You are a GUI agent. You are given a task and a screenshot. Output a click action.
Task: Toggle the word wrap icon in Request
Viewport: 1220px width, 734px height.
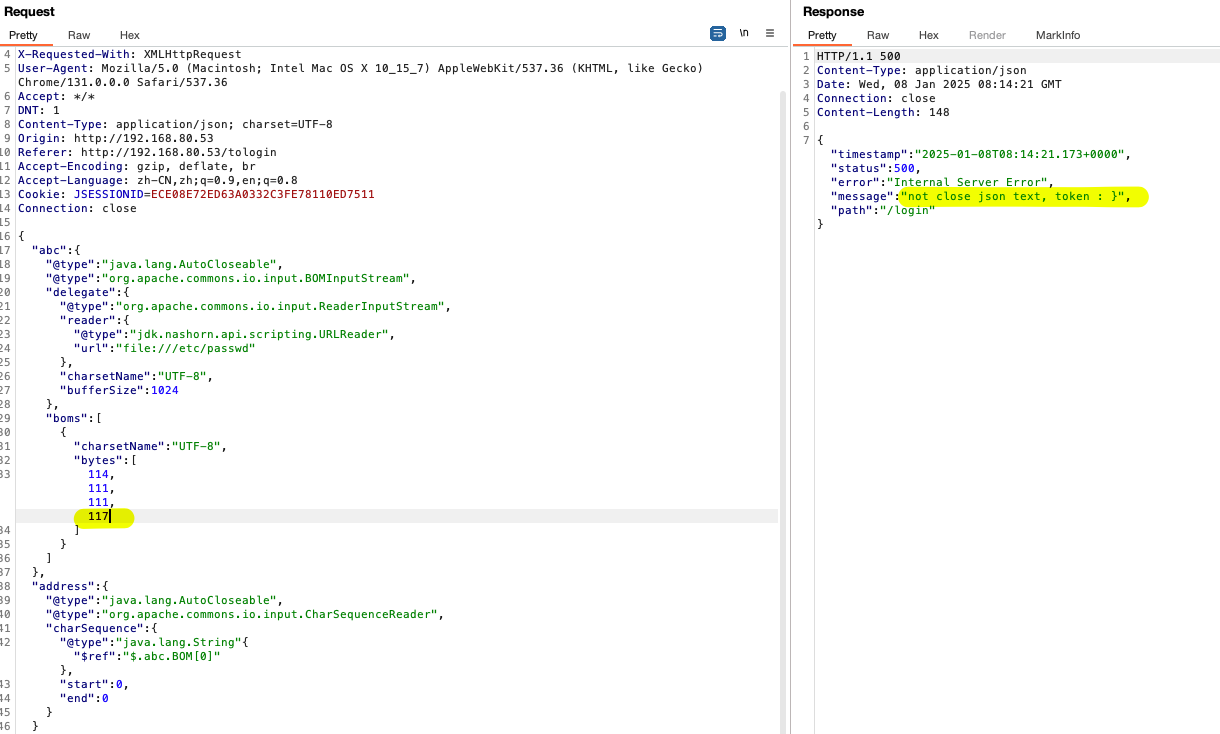(717, 33)
